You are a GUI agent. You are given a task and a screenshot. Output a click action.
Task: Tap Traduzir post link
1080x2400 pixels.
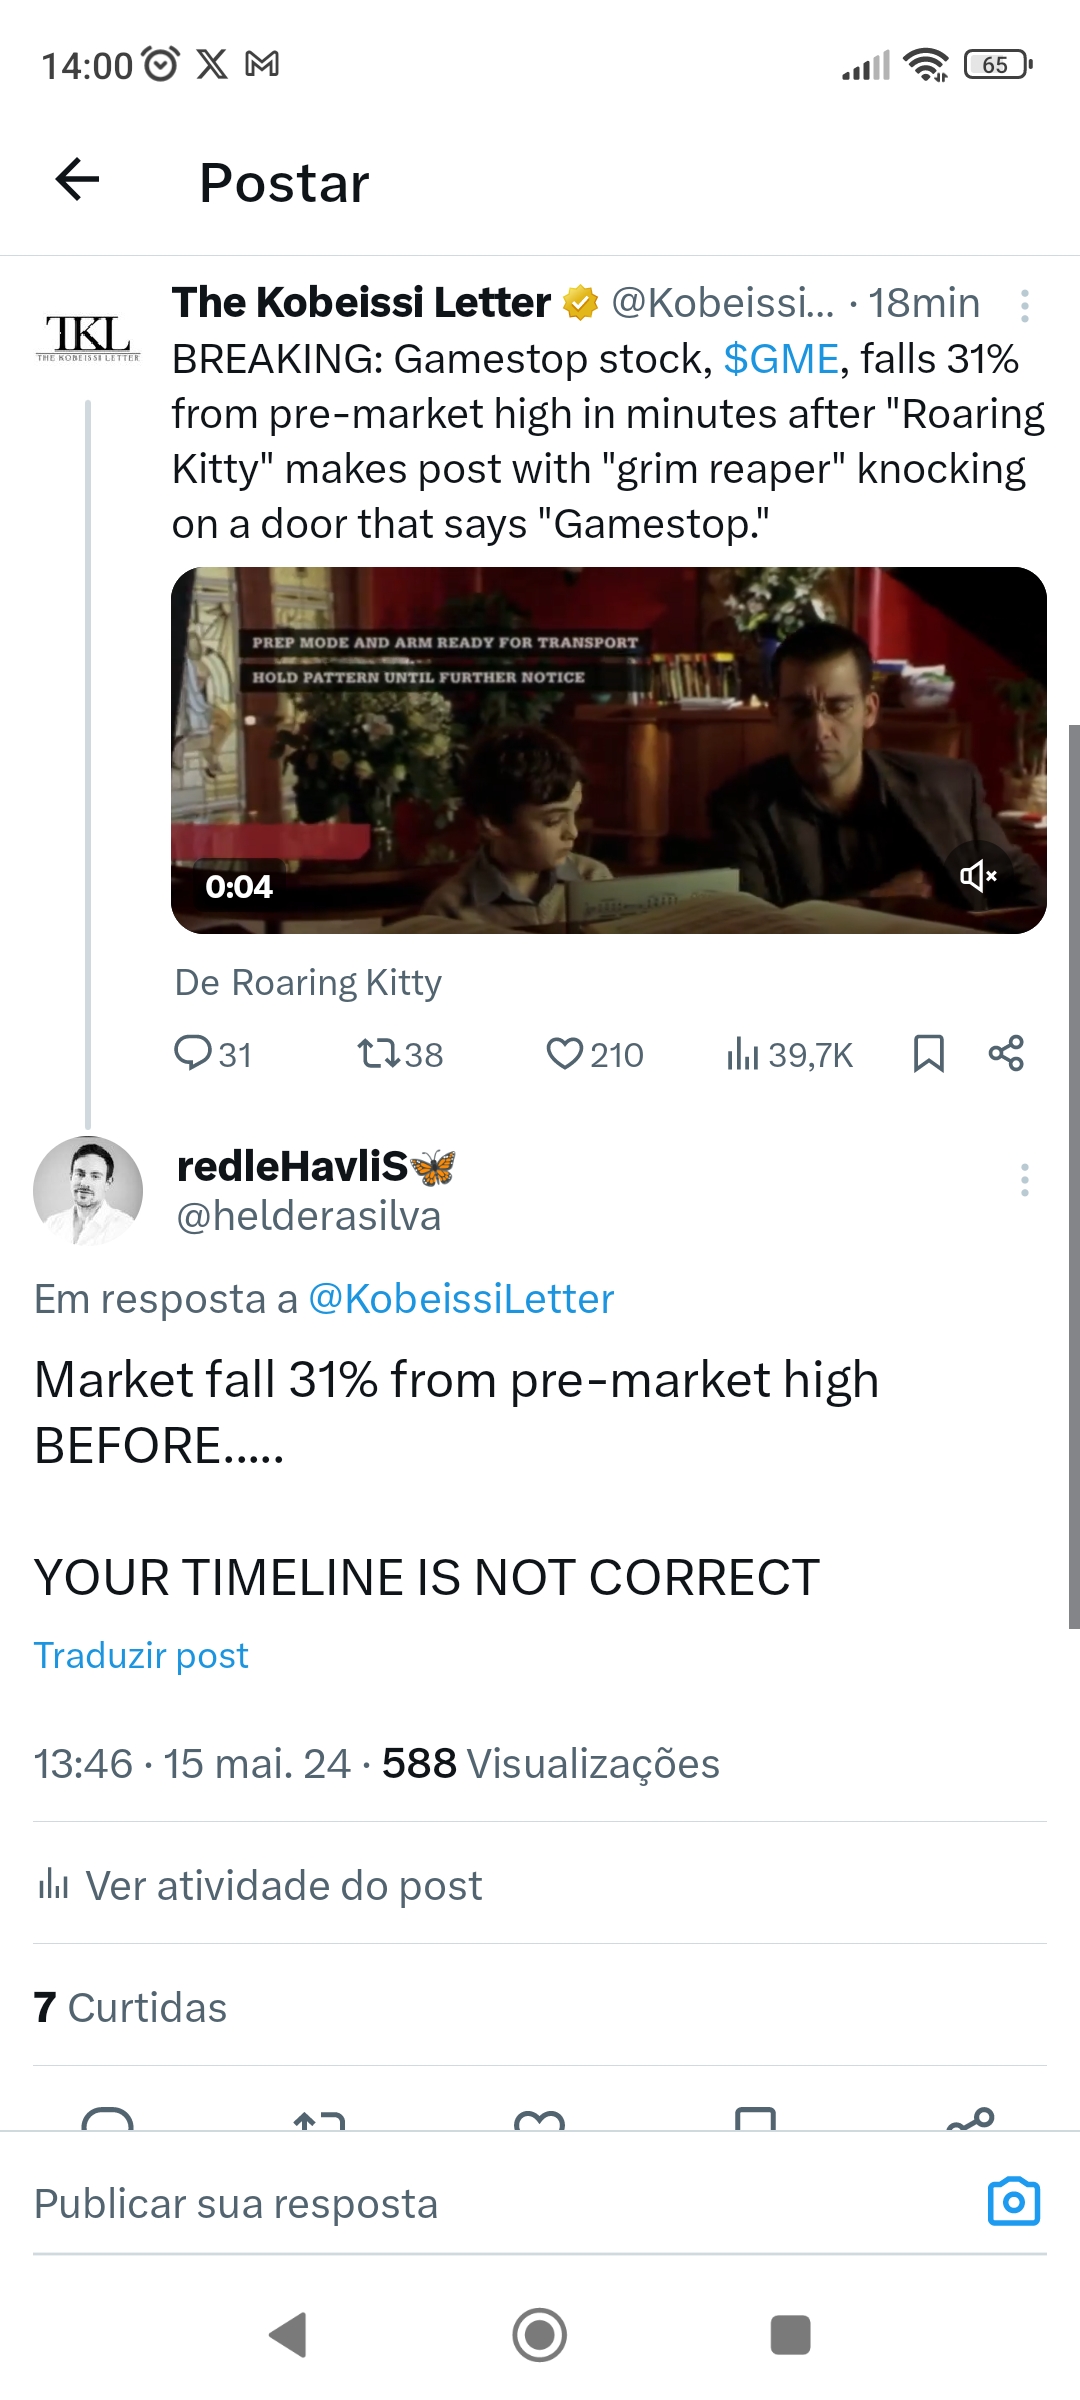point(141,1655)
